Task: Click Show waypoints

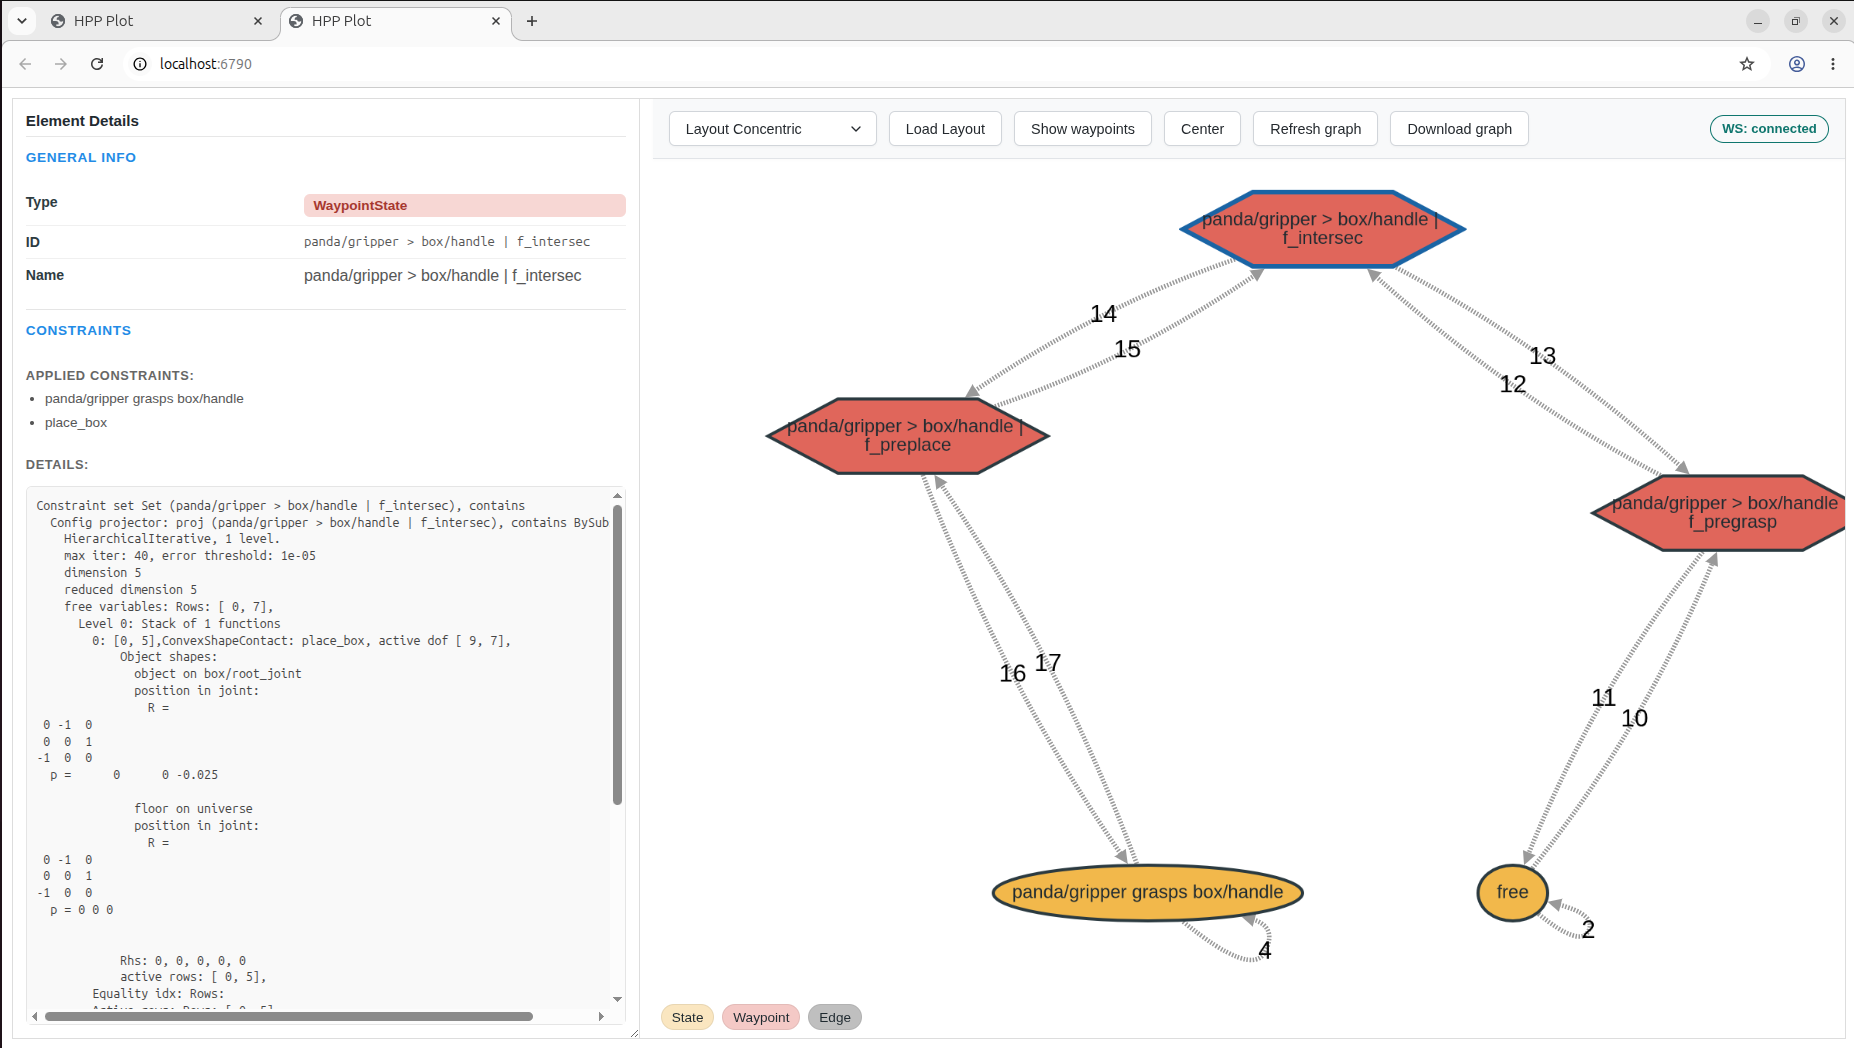Action: click(1082, 129)
